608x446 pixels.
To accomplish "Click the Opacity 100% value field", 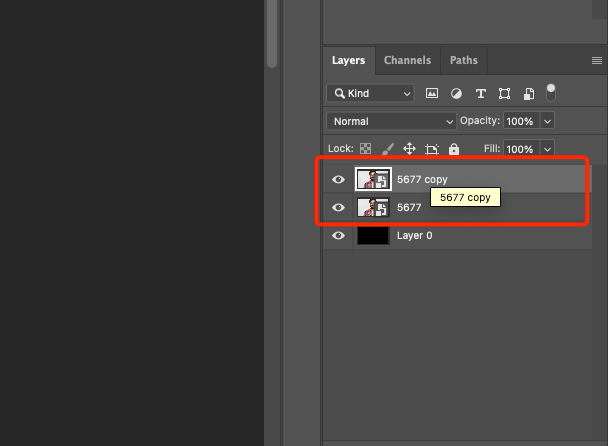I will [521, 121].
